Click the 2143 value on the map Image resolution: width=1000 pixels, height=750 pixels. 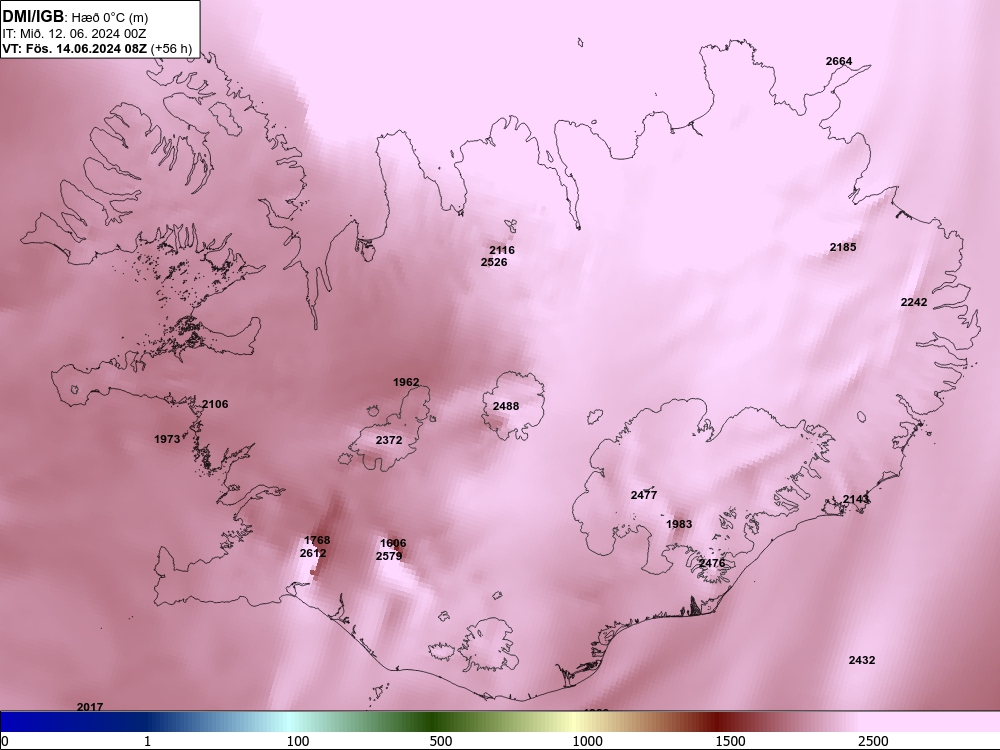pos(856,499)
